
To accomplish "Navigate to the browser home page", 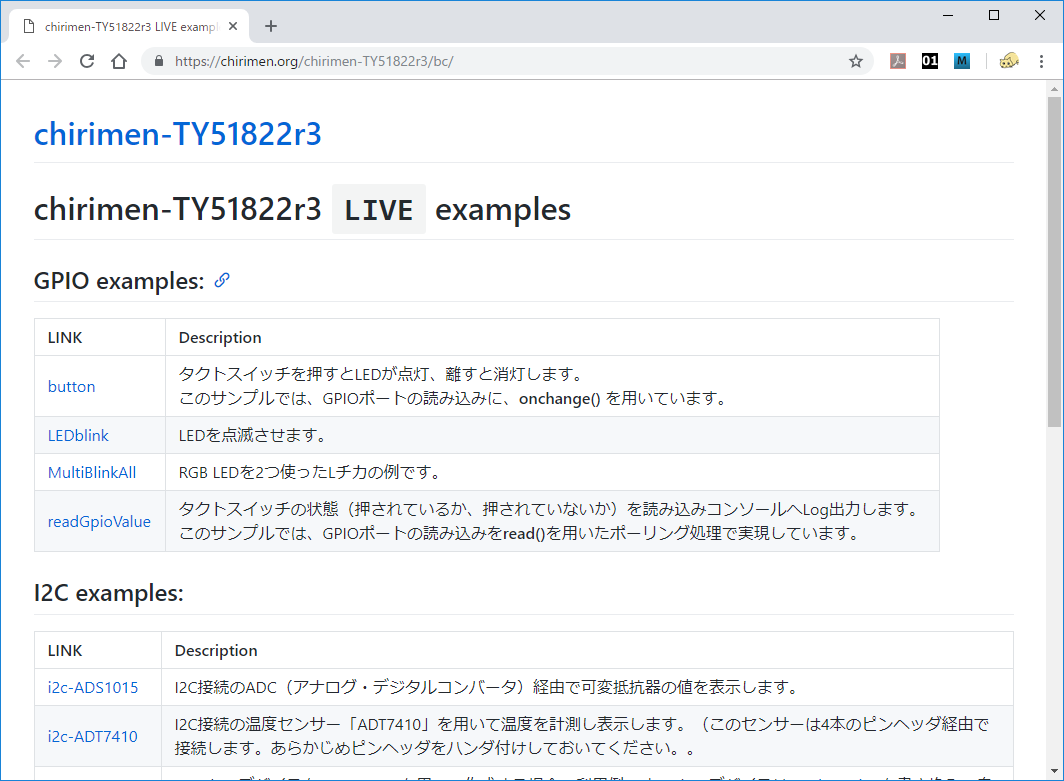I will point(119,61).
